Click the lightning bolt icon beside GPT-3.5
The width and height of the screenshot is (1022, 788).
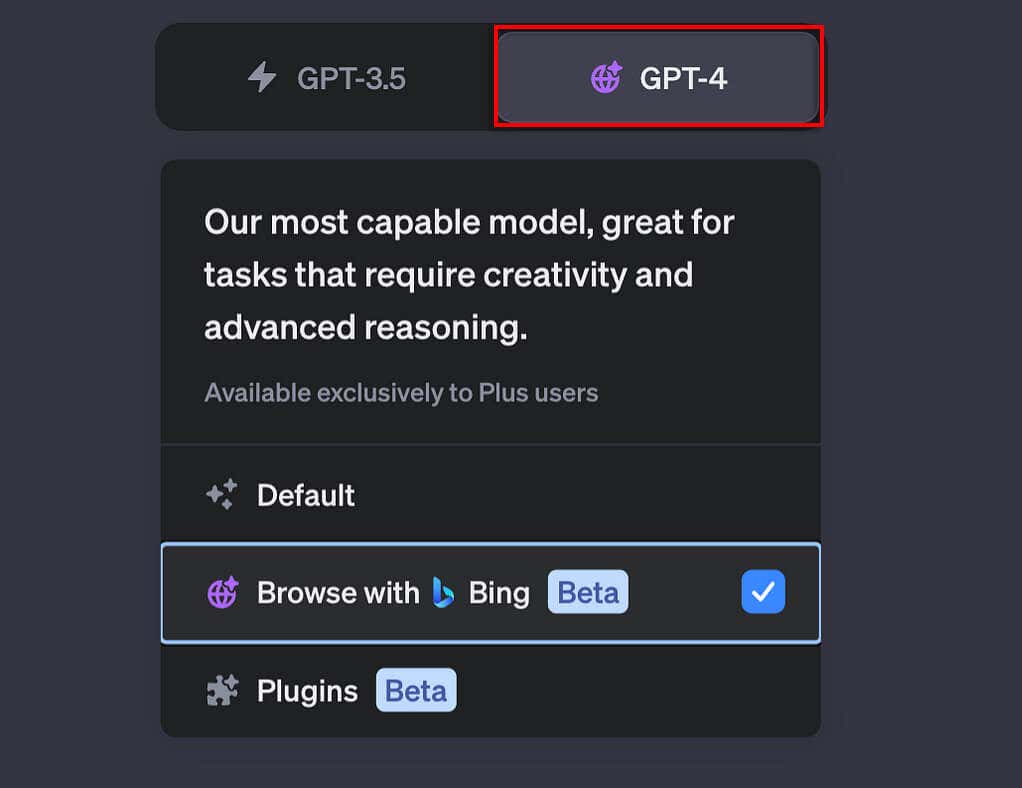262,78
